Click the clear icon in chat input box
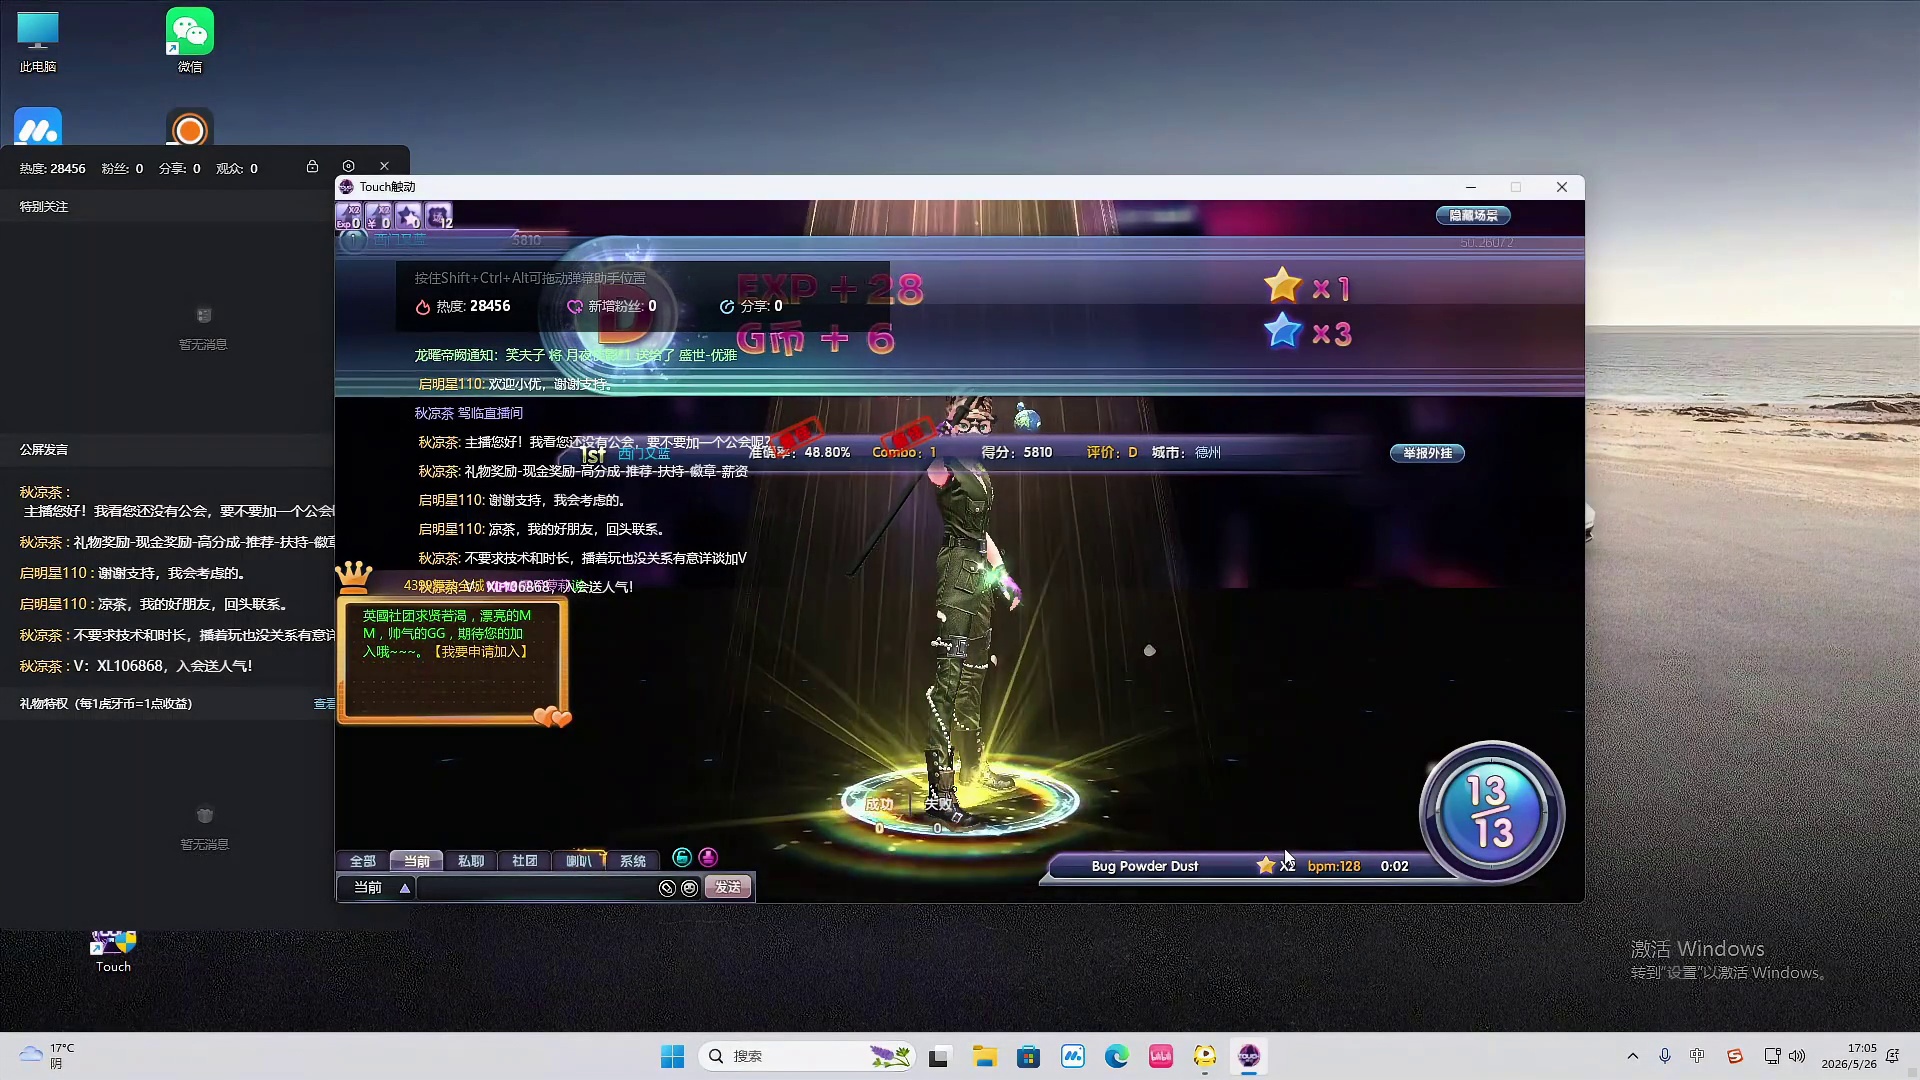The width and height of the screenshot is (1920, 1080). 667,888
